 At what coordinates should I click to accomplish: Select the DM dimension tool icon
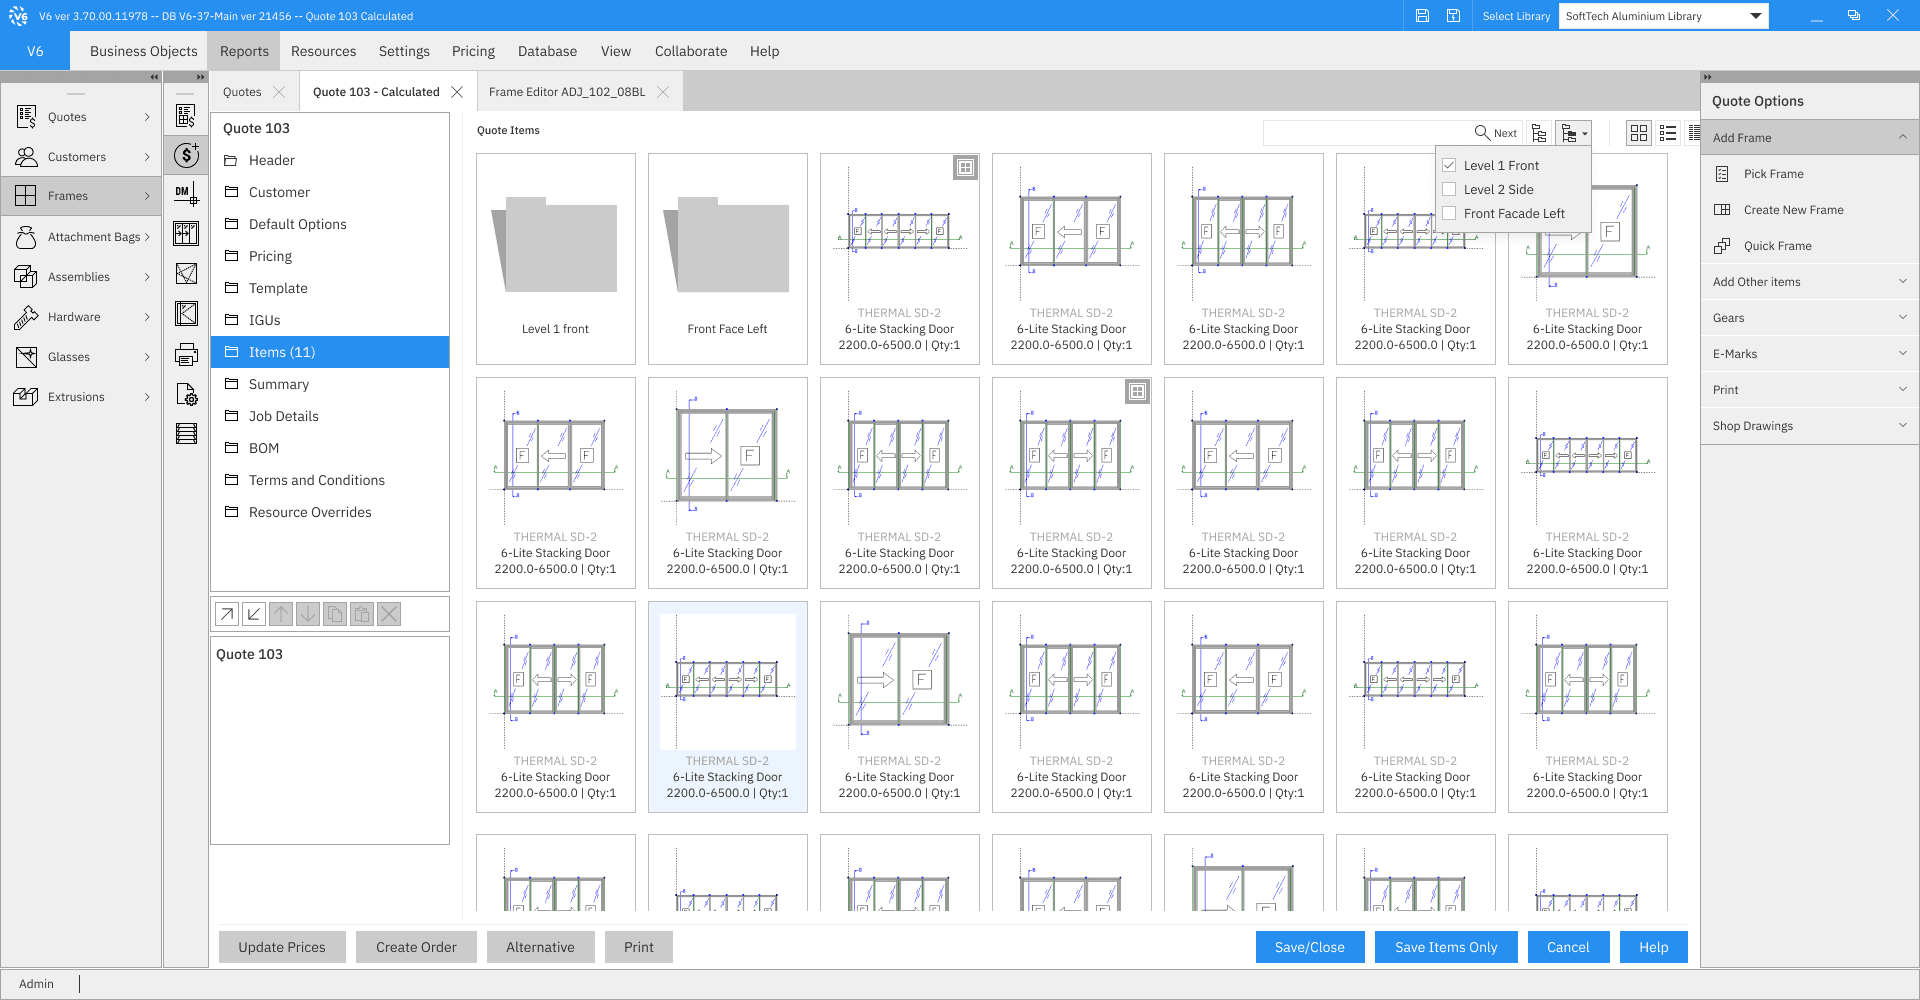186,194
